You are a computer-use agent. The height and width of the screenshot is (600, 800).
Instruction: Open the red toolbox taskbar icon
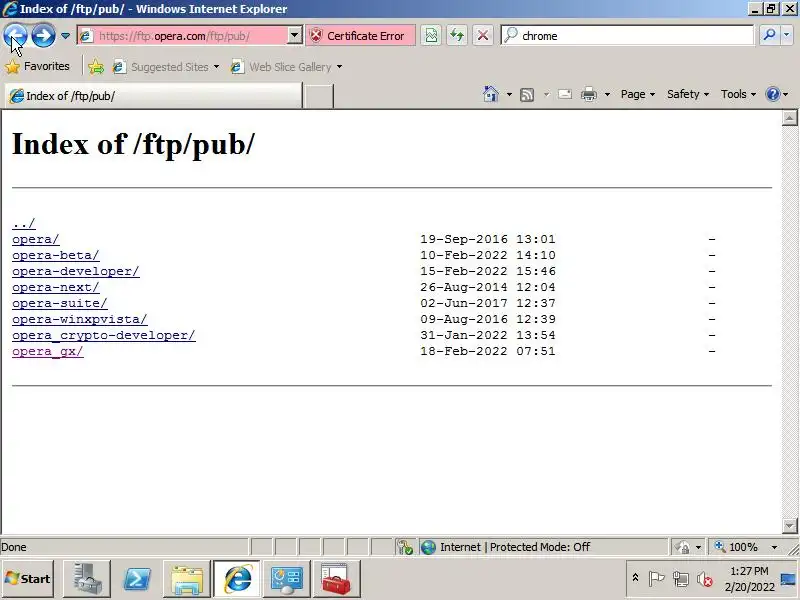coord(337,579)
